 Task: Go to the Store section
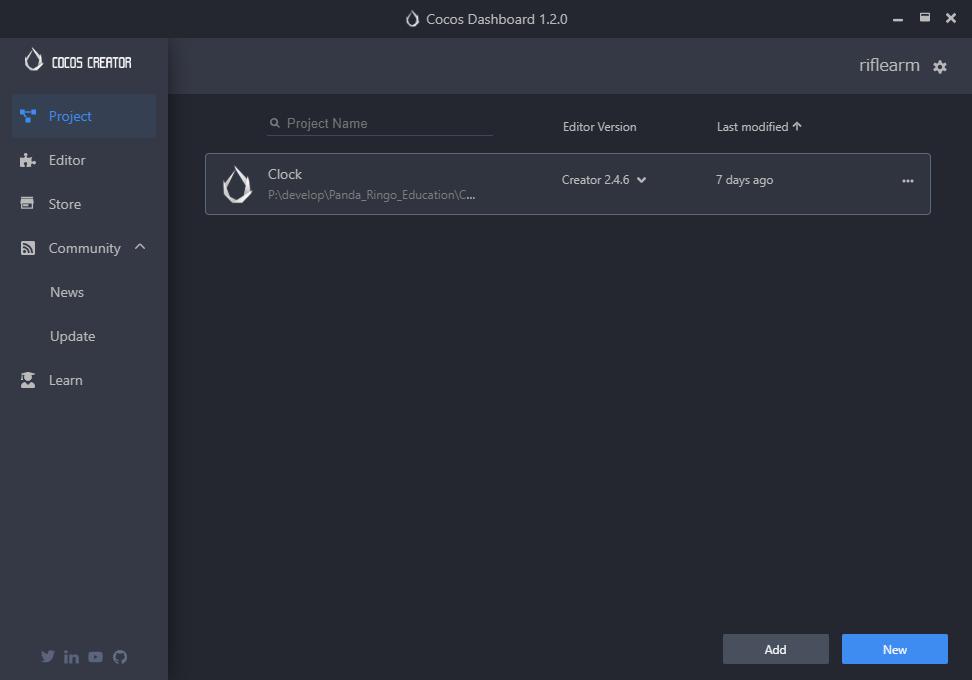tap(84, 204)
